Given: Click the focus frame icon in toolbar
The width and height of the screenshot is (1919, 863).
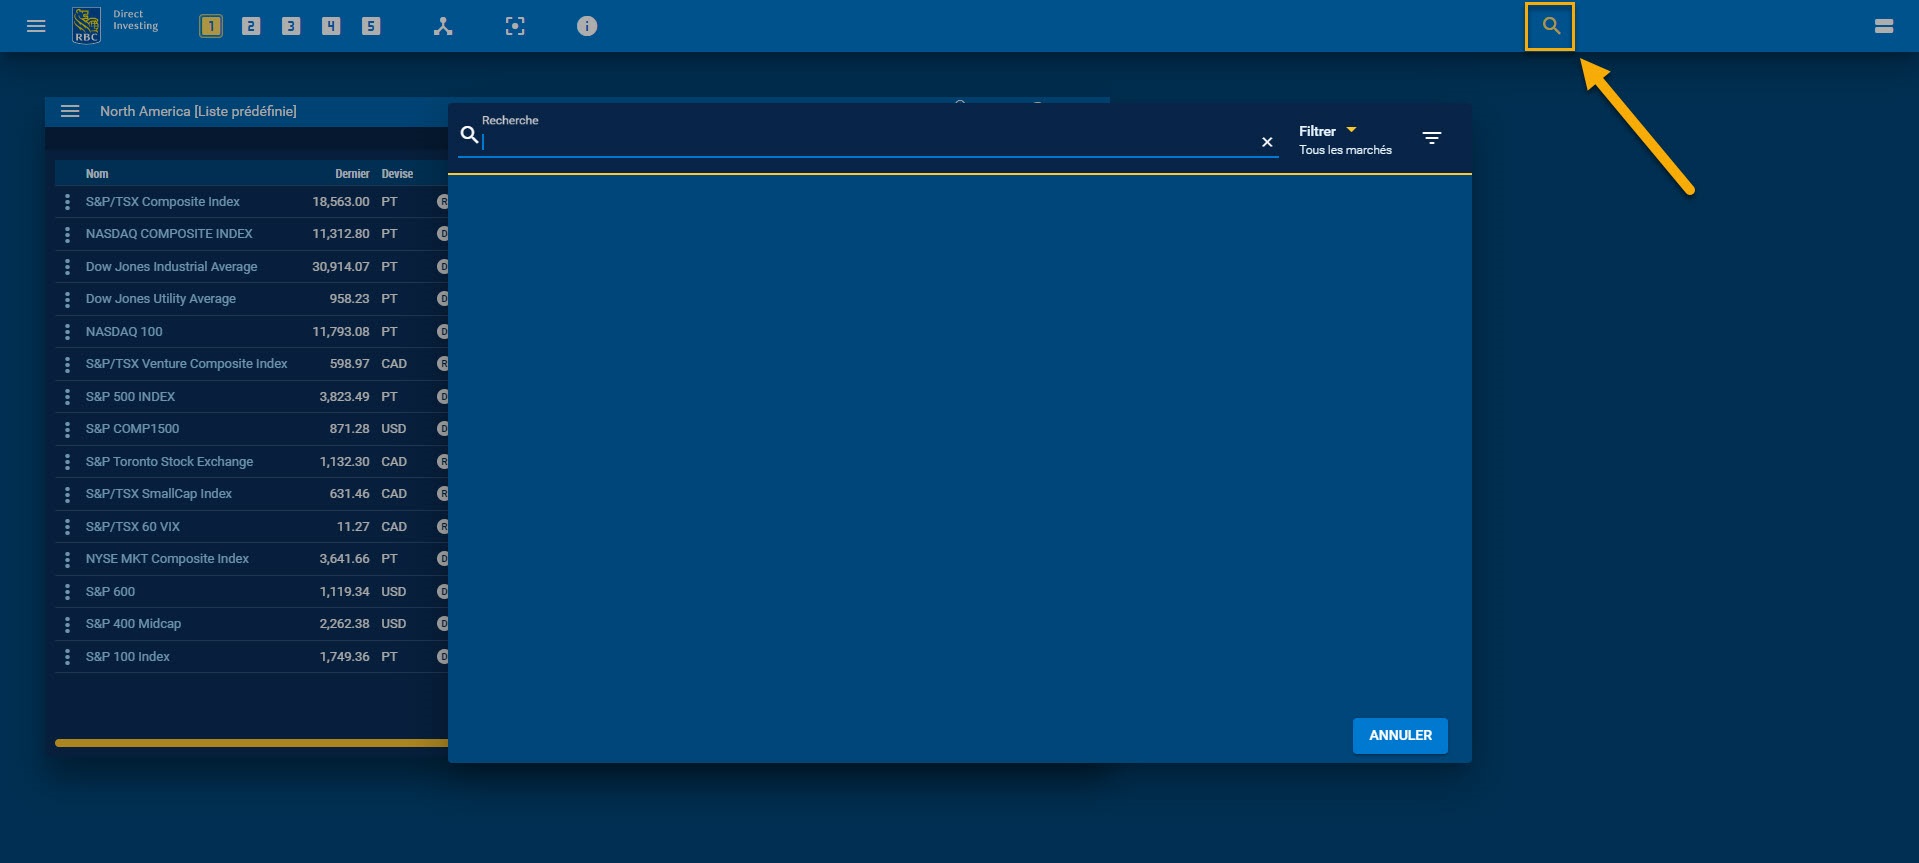Looking at the screenshot, I should coord(515,26).
